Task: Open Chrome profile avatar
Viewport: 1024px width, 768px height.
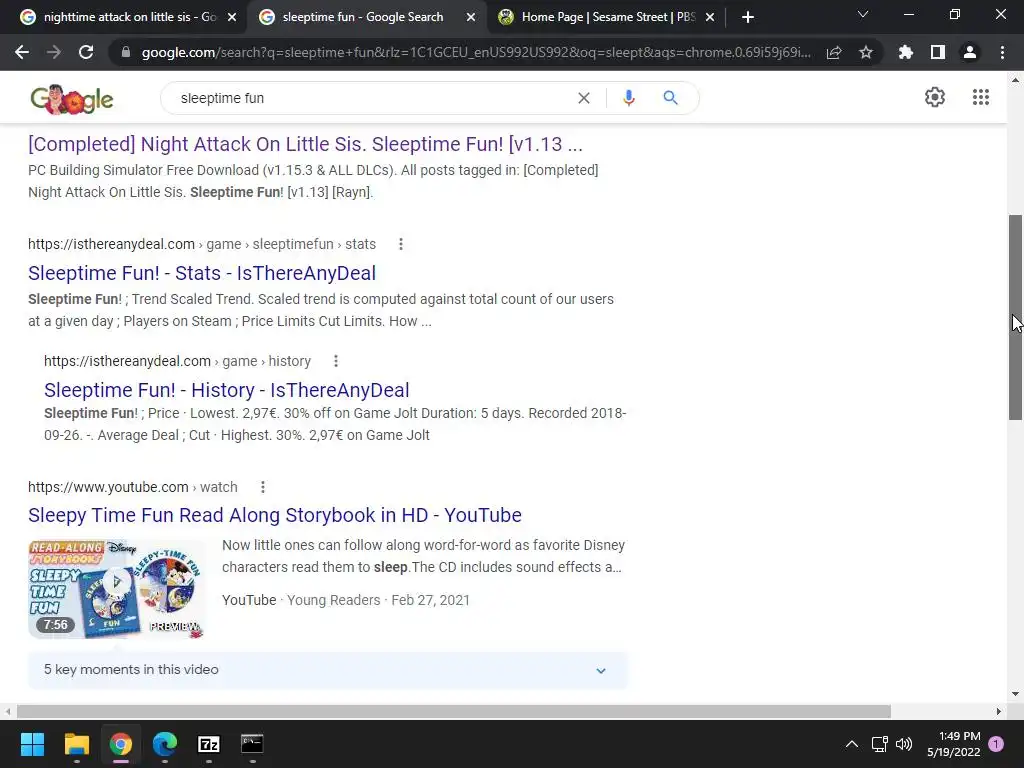Action: coord(970,52)
